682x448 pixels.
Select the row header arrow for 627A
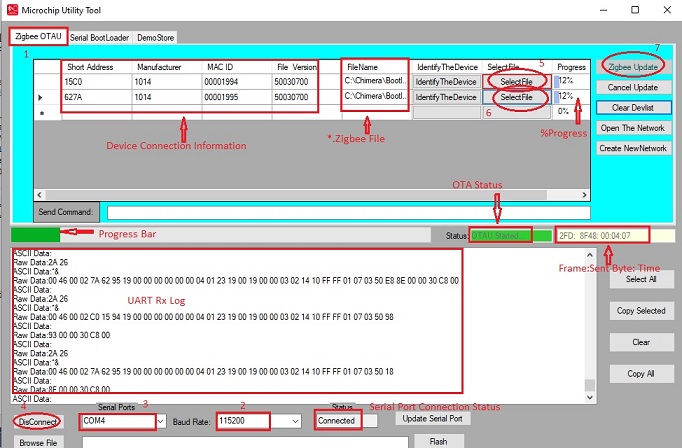click(41, 97)
